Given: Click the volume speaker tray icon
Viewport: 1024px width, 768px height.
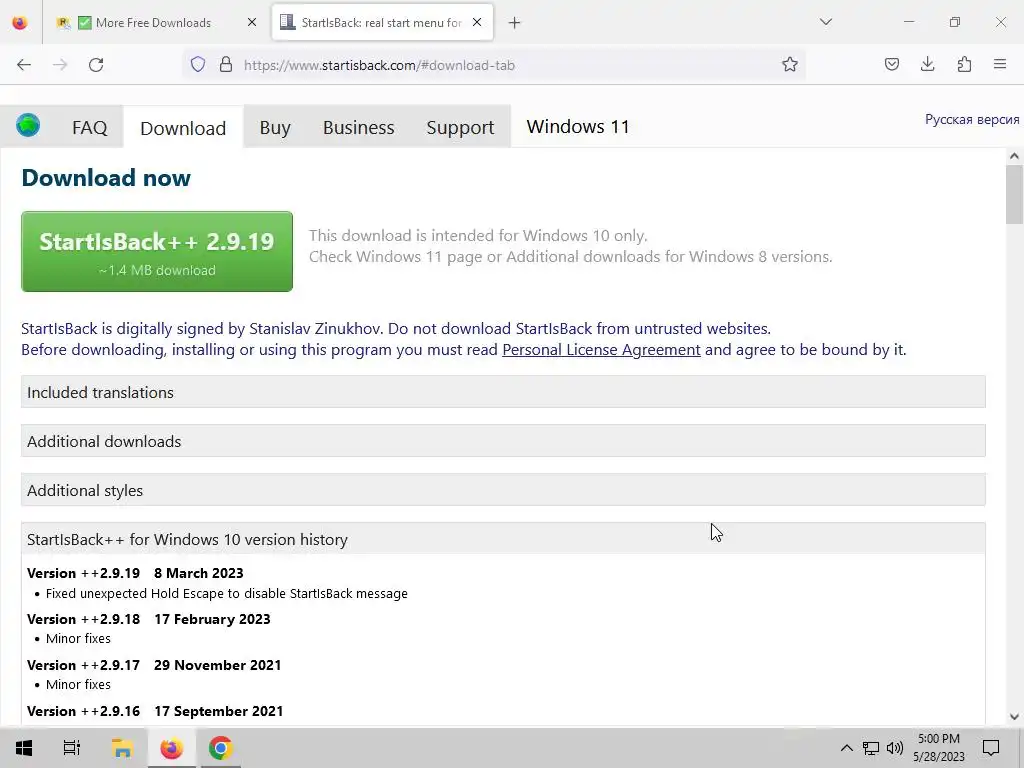Looking at the screenshot, I should click(x=895, y=748).
